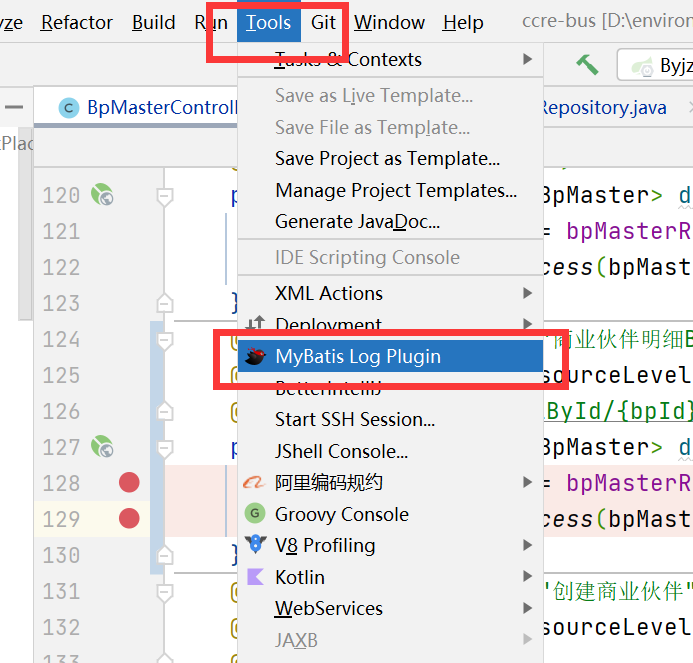Toggle breakpoint on line 128
This screenshot has height=663, width=693.
click(x=129, y=482)
